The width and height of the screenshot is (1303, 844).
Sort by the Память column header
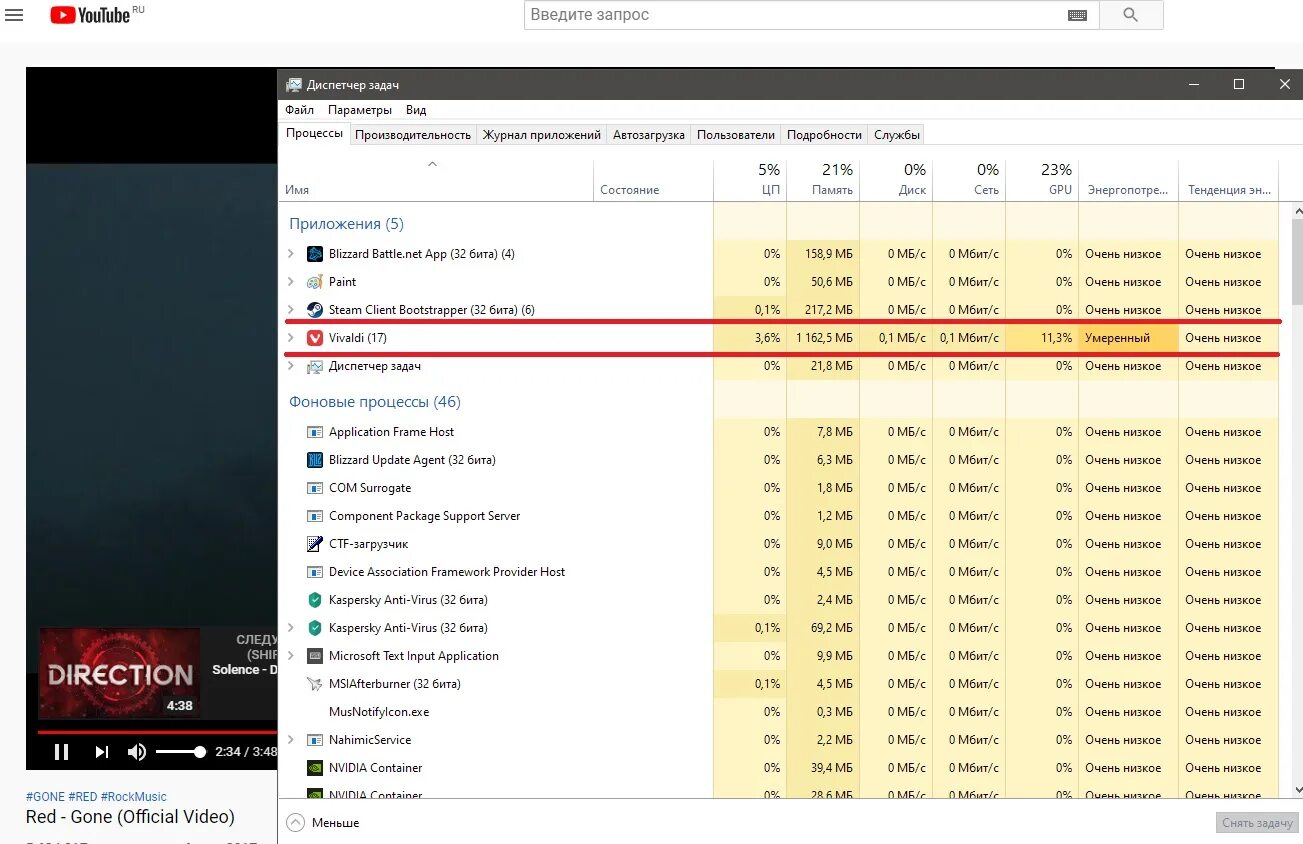tap(823, 180)
